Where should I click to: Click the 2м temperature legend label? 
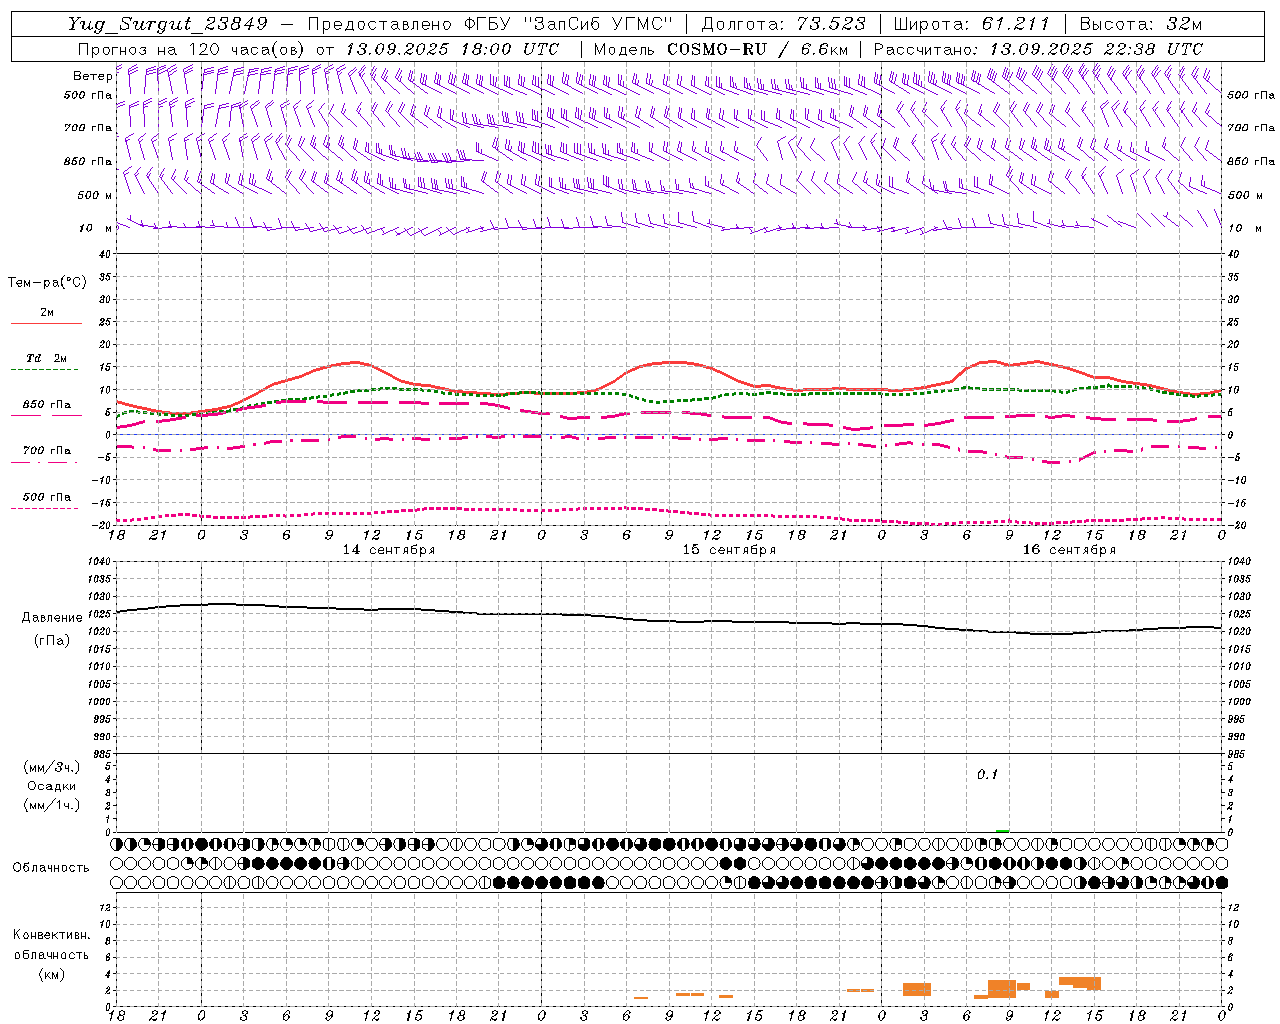coord(47,312)
